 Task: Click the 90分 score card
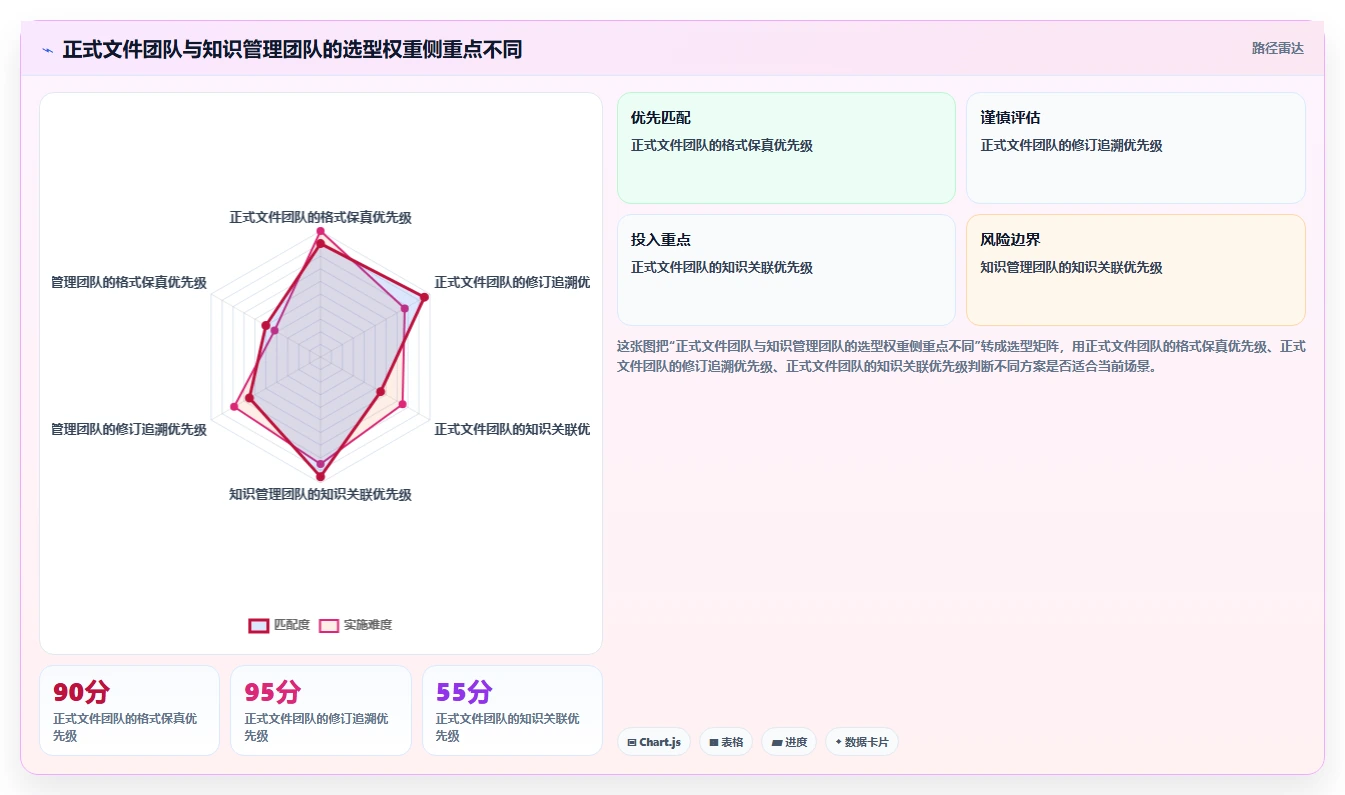coord(129,710)
